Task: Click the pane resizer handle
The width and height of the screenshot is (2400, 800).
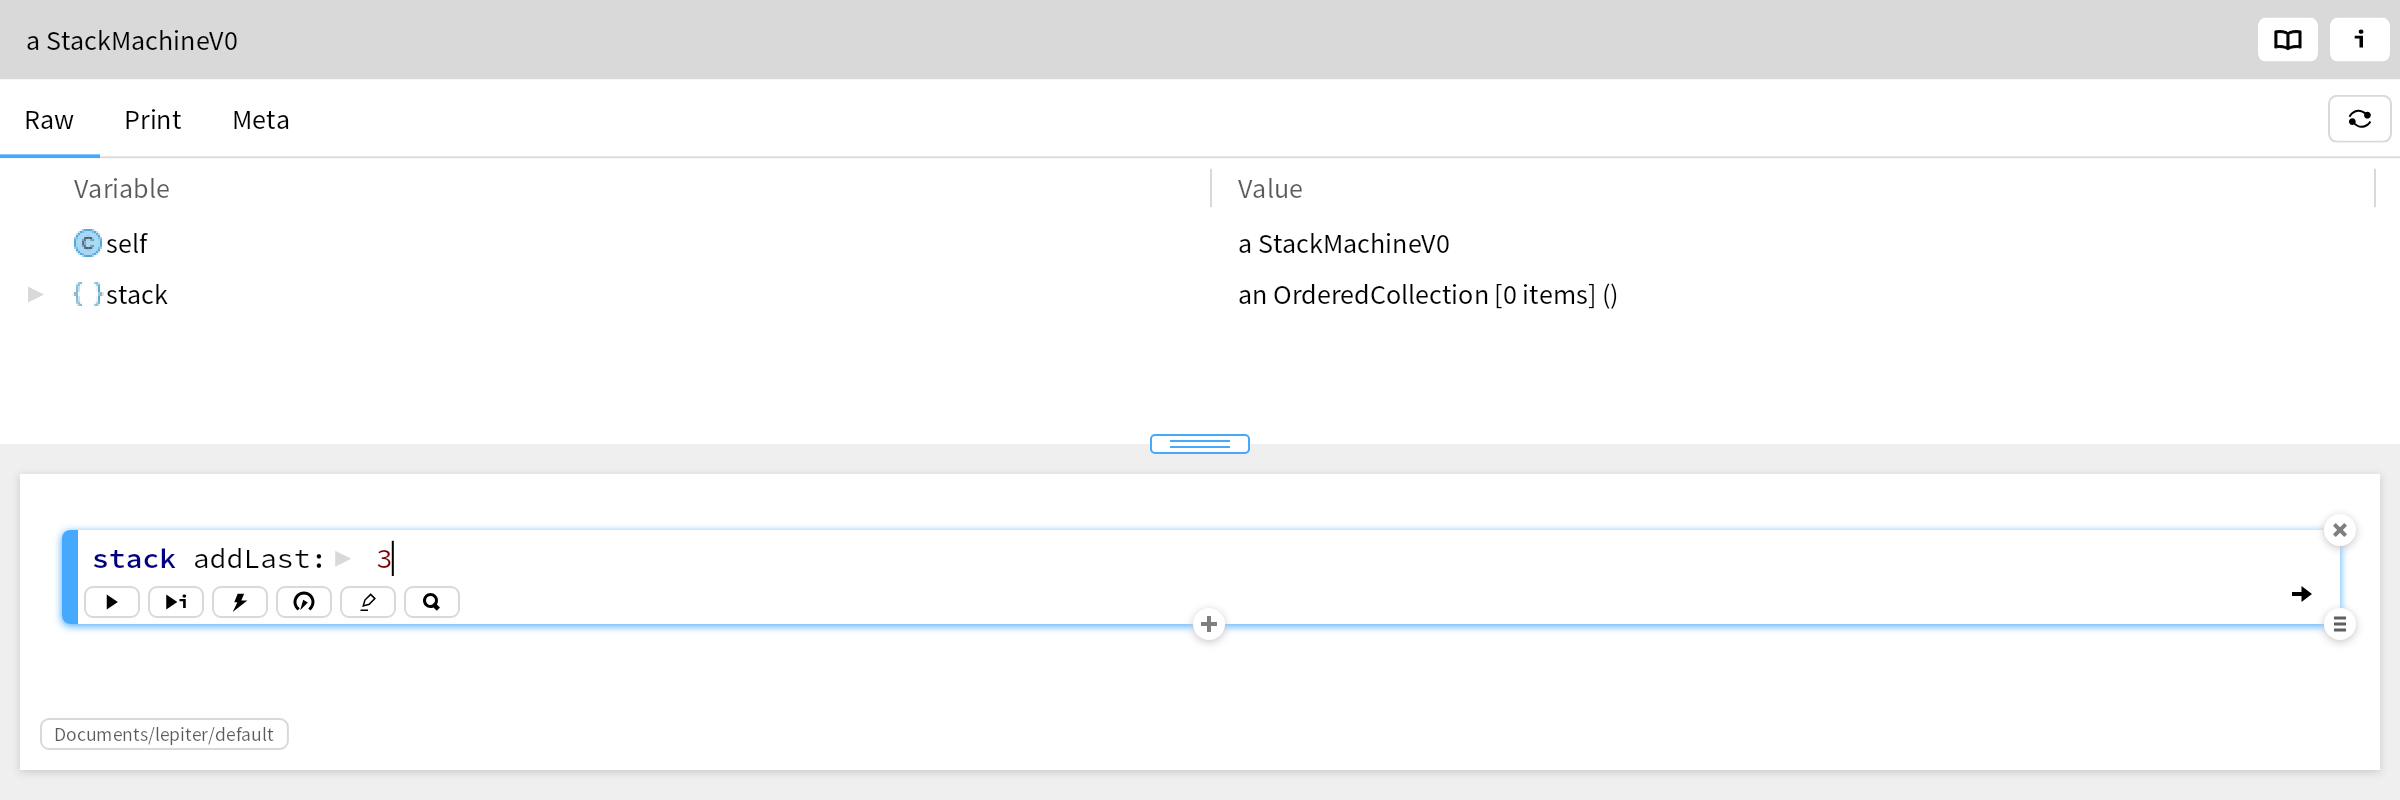Action: (x=1199, y=444)
